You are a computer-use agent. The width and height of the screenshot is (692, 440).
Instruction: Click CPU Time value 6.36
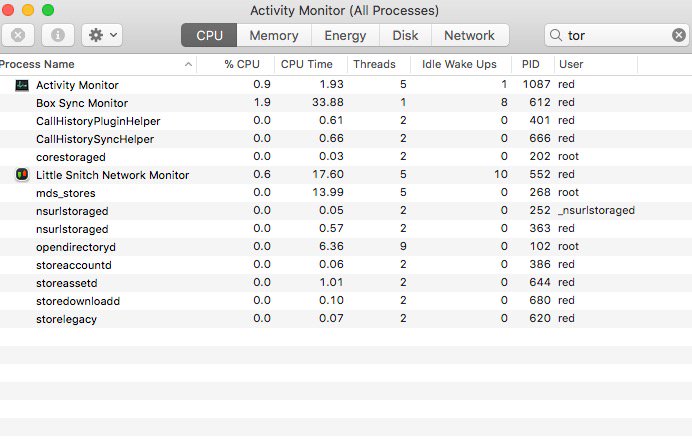click(331, 246)
